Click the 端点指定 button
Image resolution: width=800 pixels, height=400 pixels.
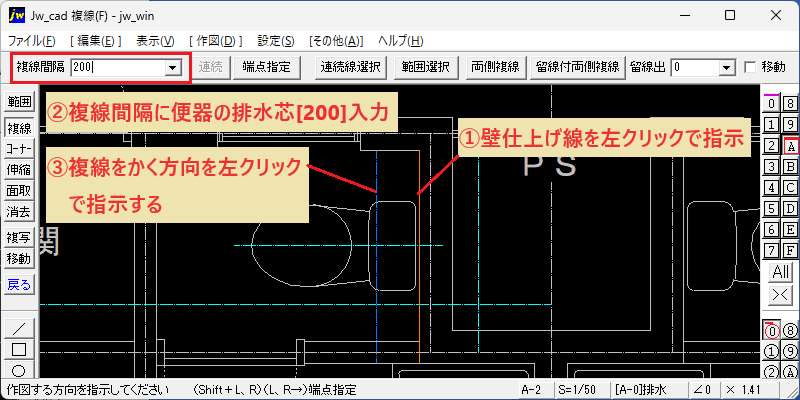(266, 67)
